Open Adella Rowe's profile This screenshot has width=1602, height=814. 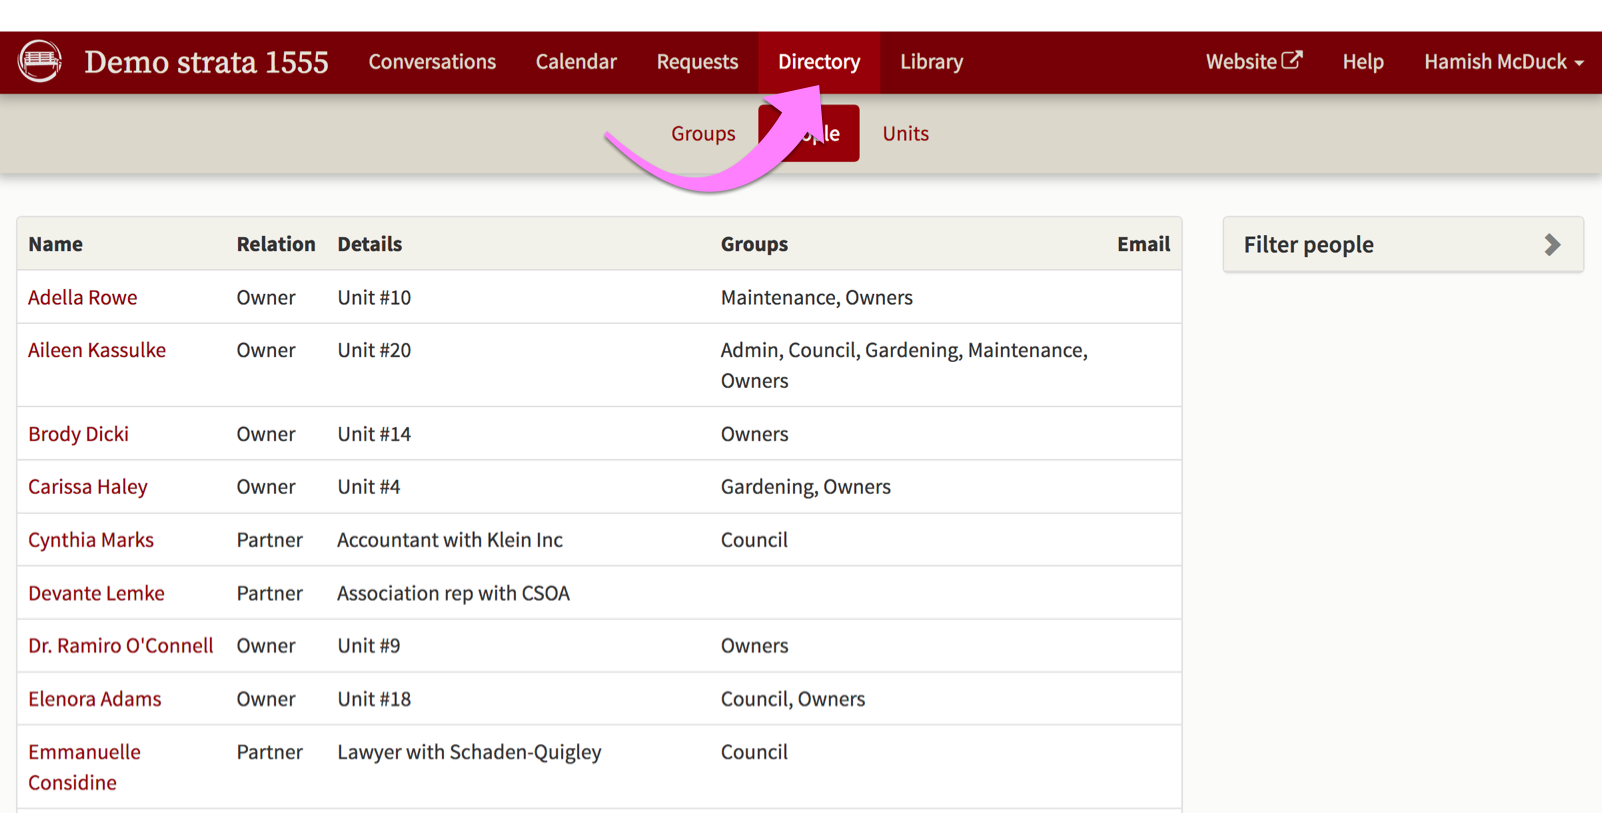coord(83,297)
